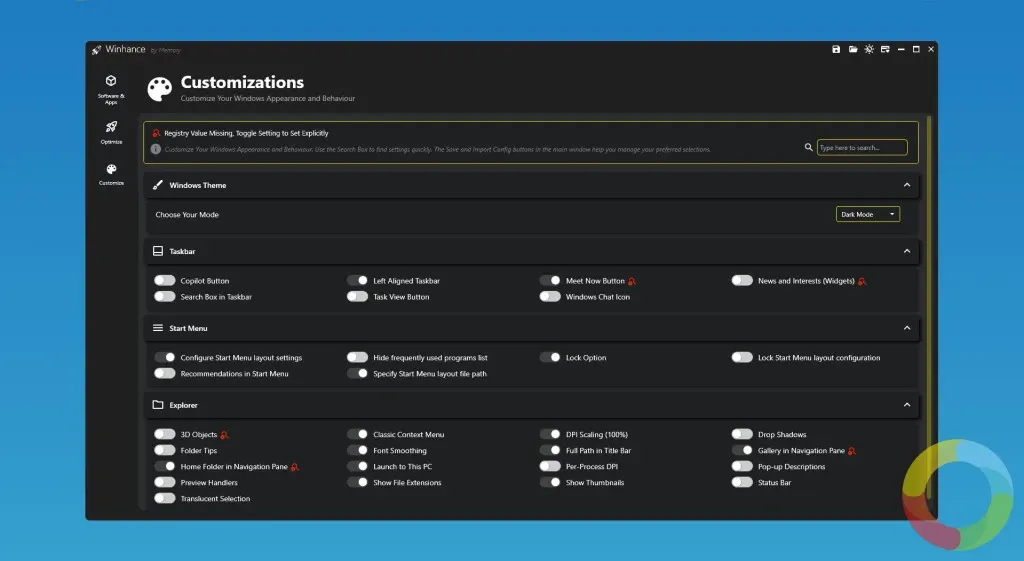Click warning icon next to Meet Now Button

632,281
